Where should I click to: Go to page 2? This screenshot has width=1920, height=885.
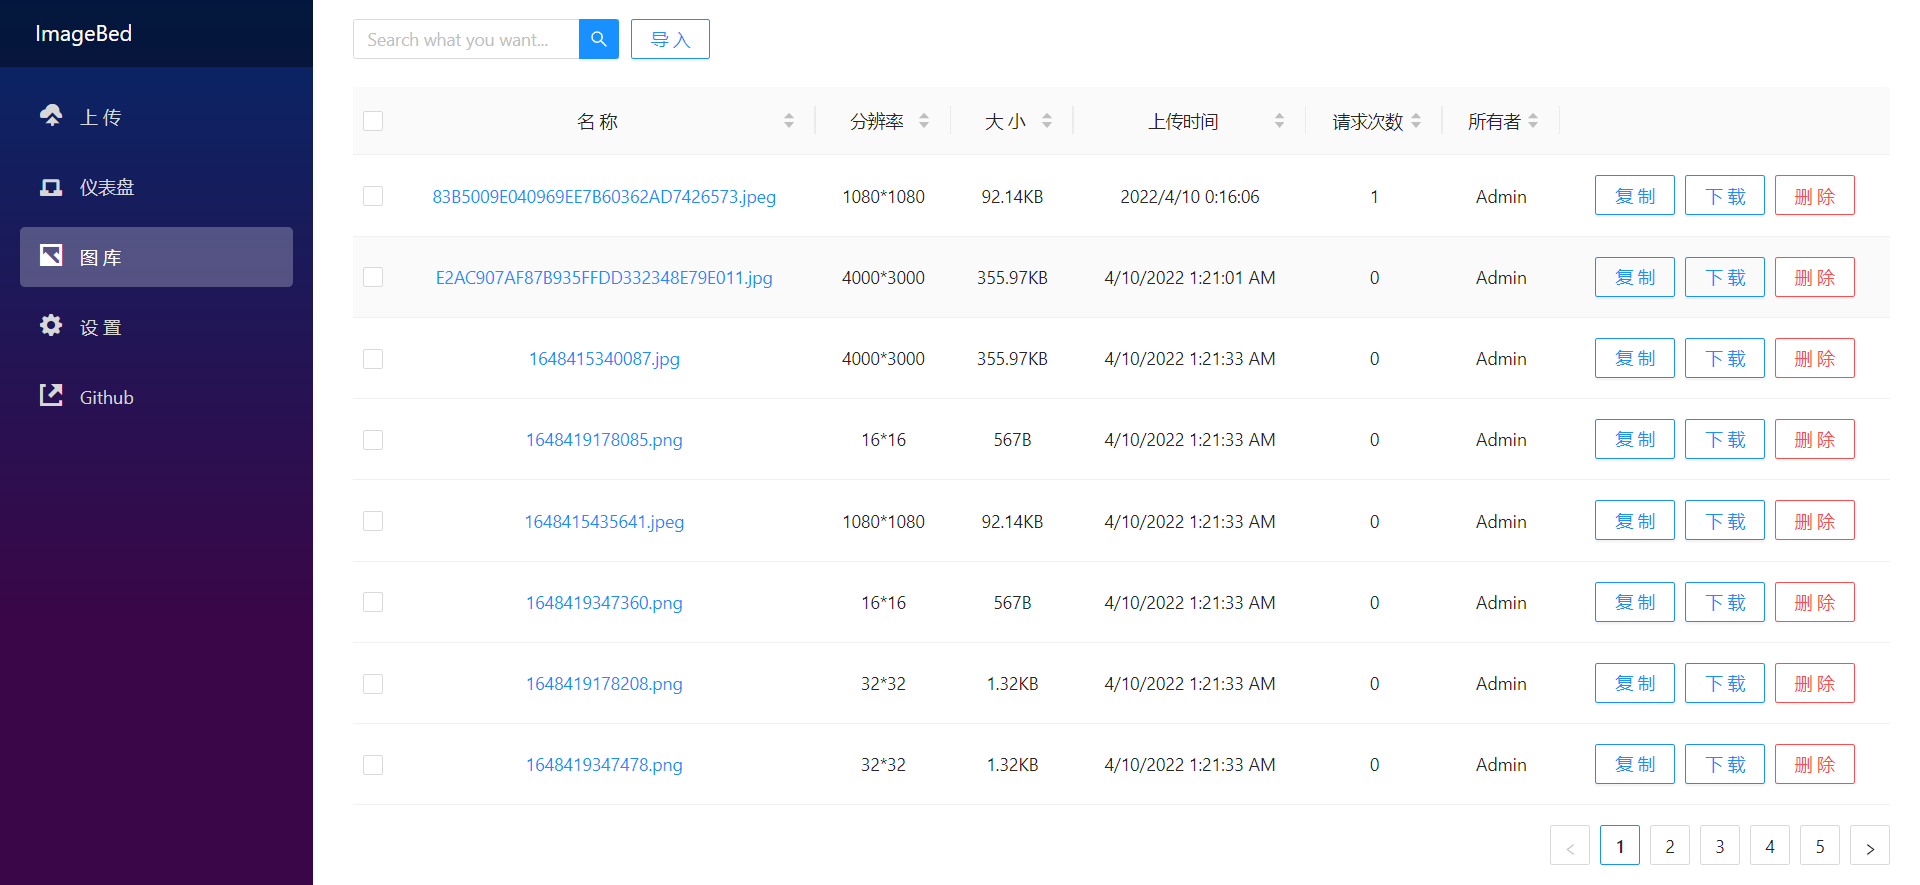pyautogui.click(x=1670, y=846)
